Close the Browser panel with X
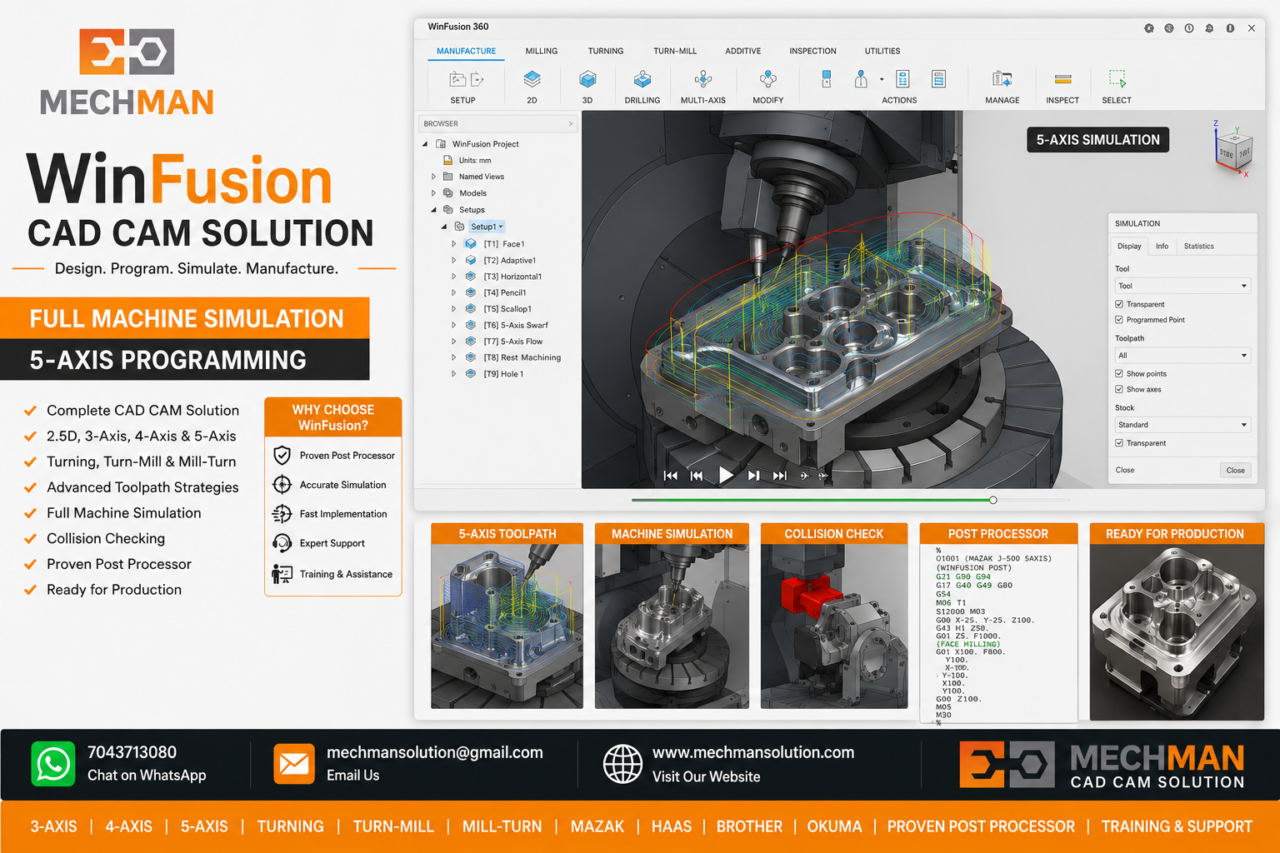The height and width of the screenshot is (853, 1280). click(571, 124)
